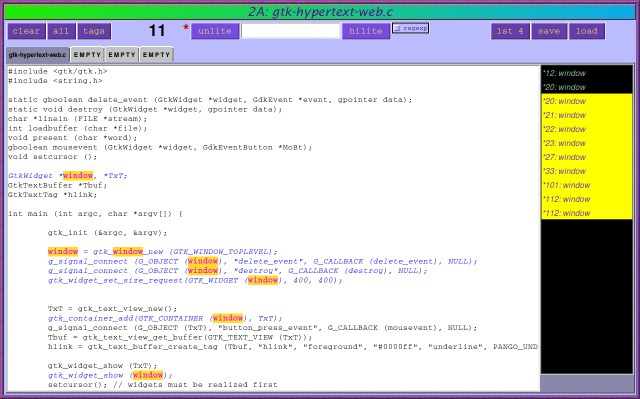Viewport: 640px width, 399px height.
Task: Select the '*23: window' list entry
Action: point(587,143)
